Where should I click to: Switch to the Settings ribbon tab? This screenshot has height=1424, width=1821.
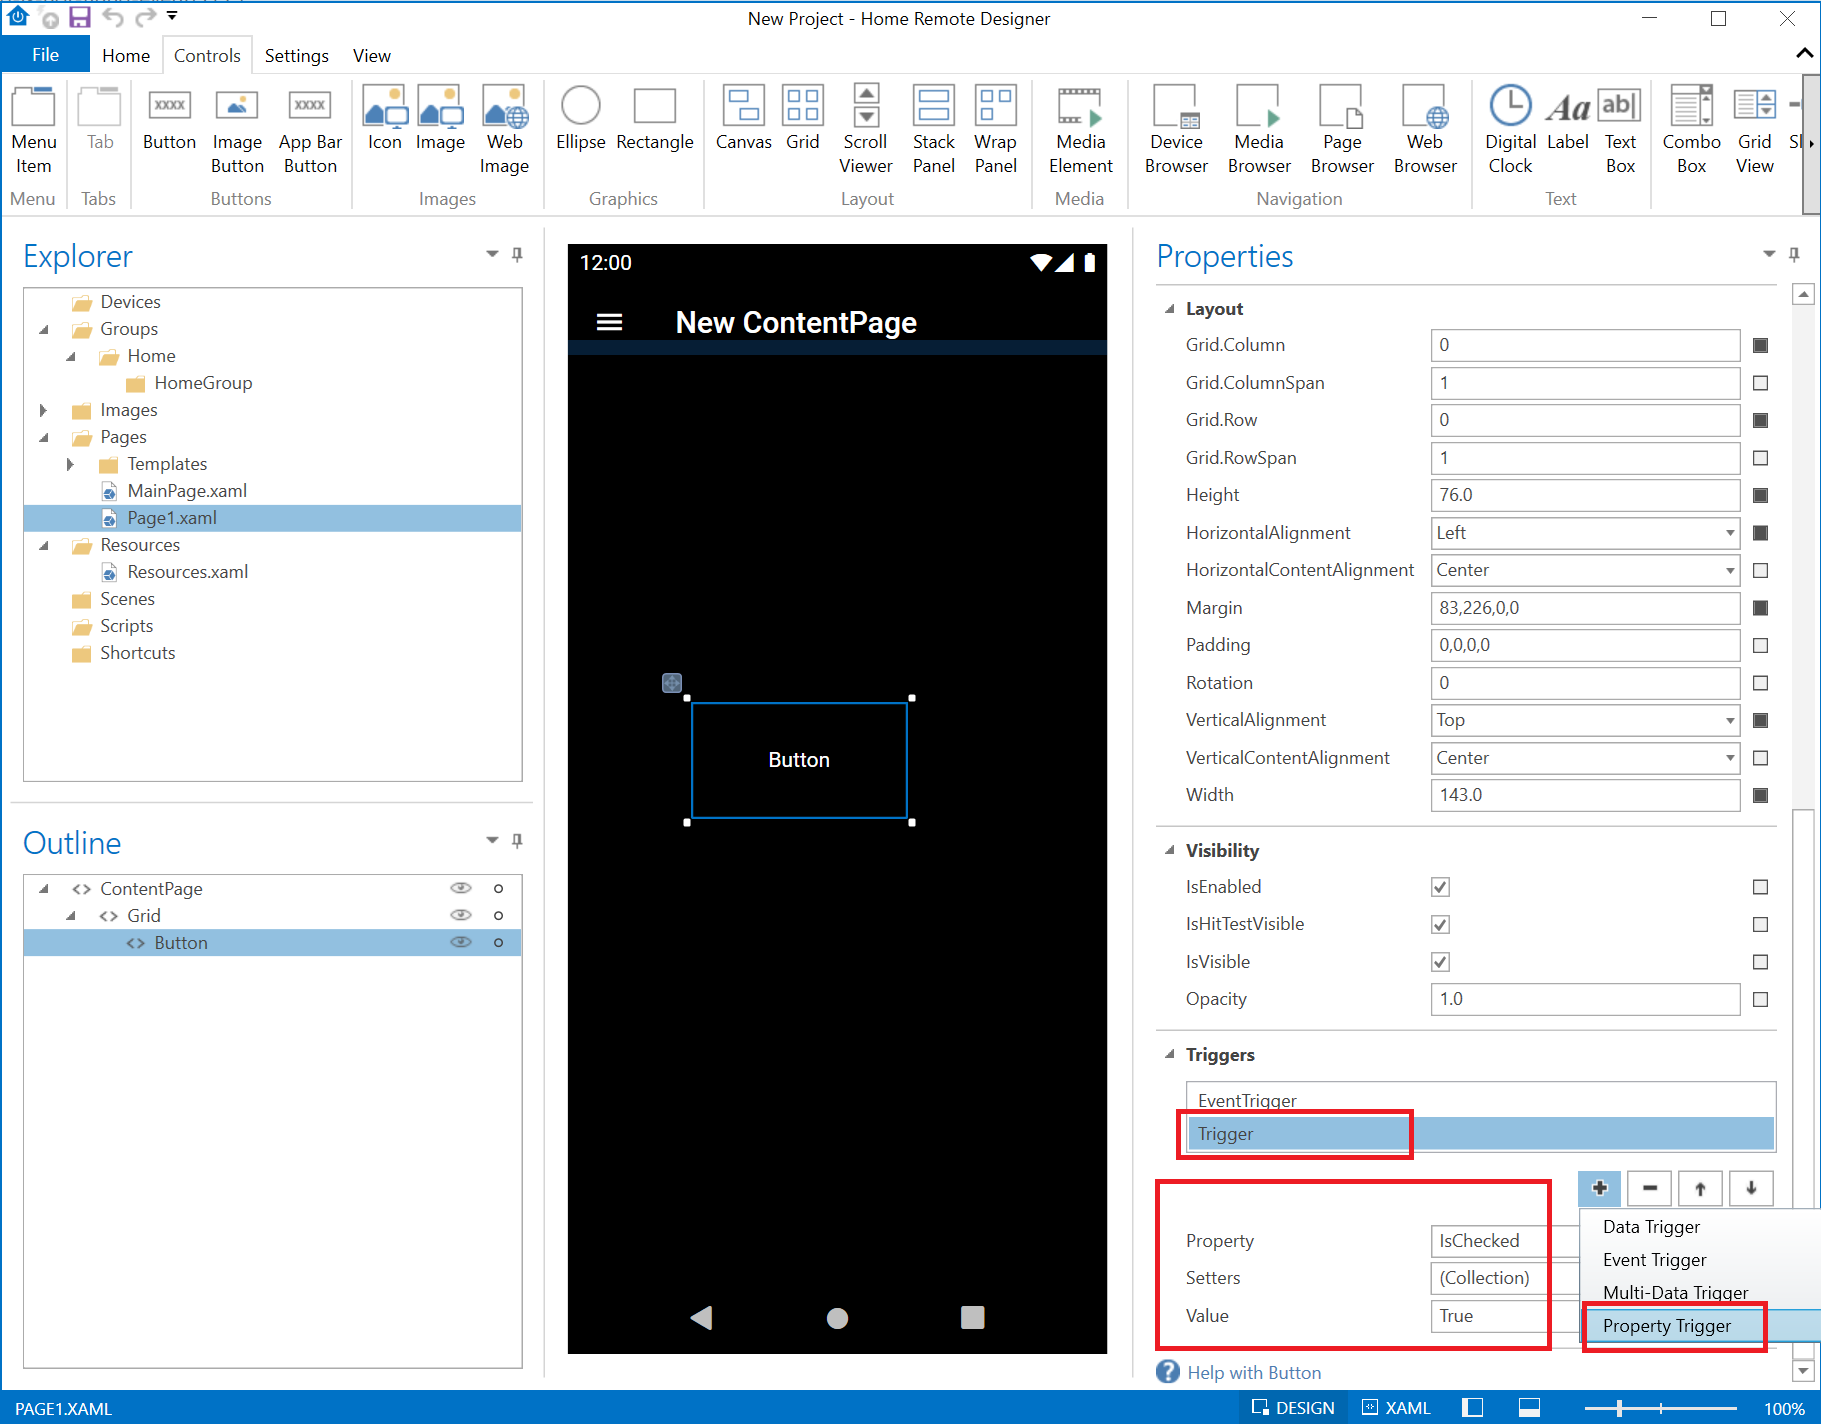click(296, 56)
